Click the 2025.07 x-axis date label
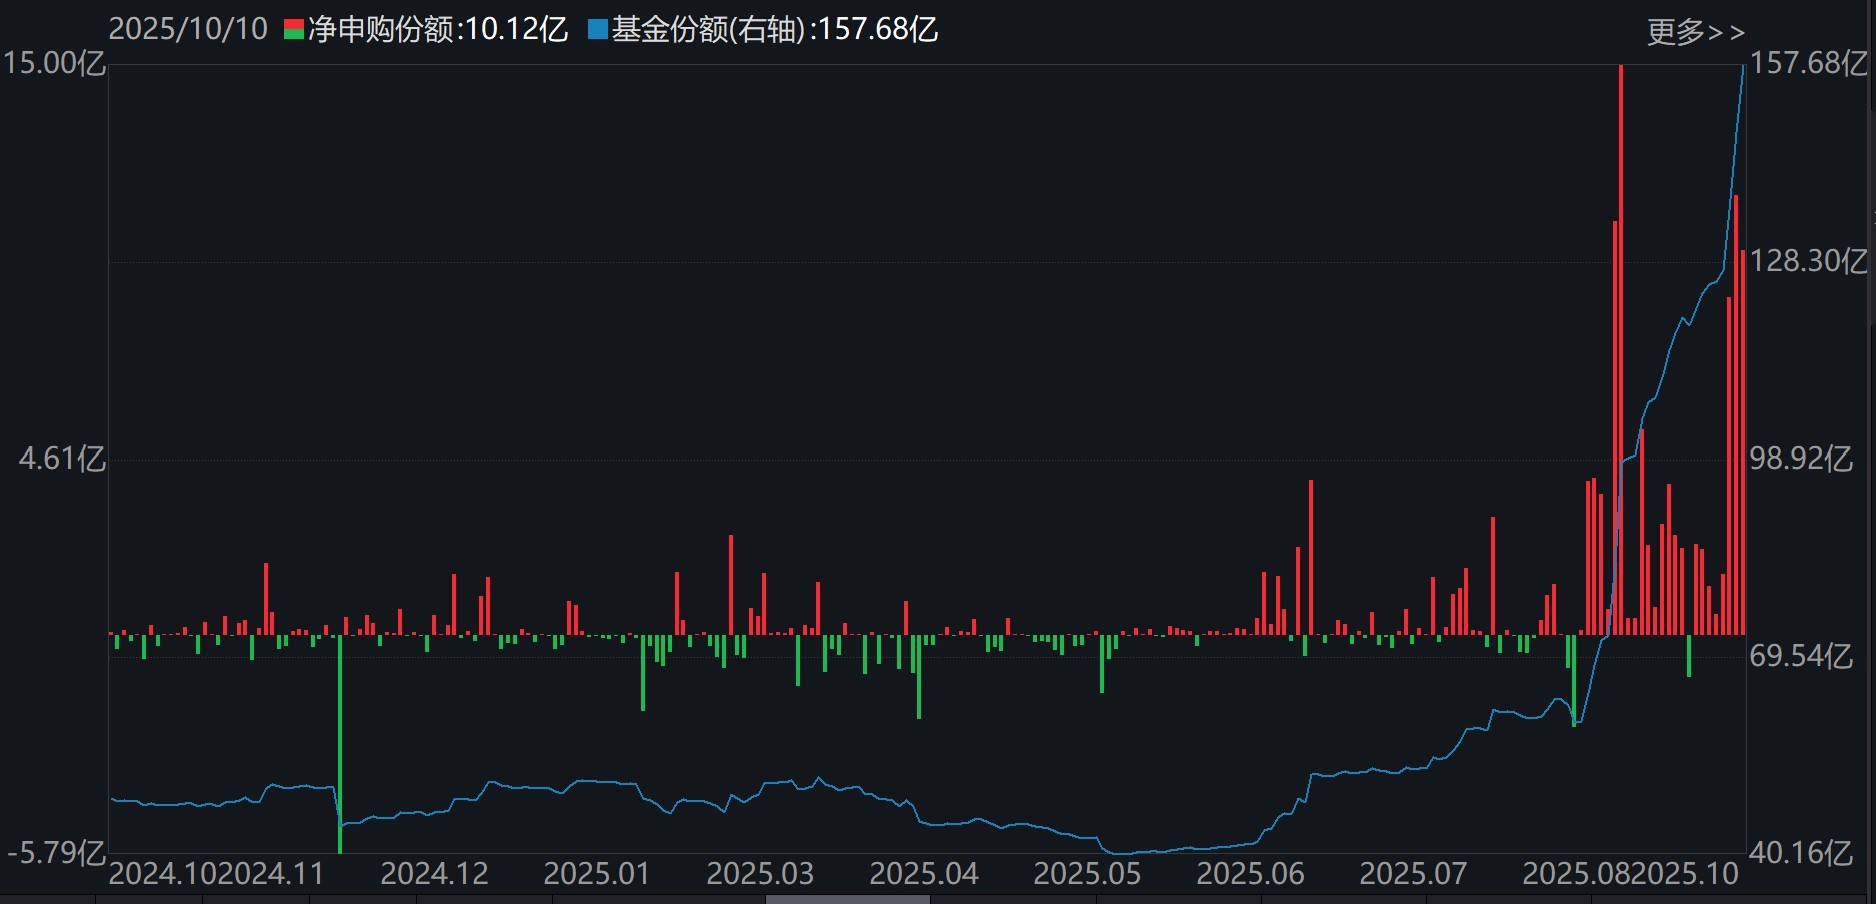The height and width of the screenshot is (904, 1876). (1413, 874)
